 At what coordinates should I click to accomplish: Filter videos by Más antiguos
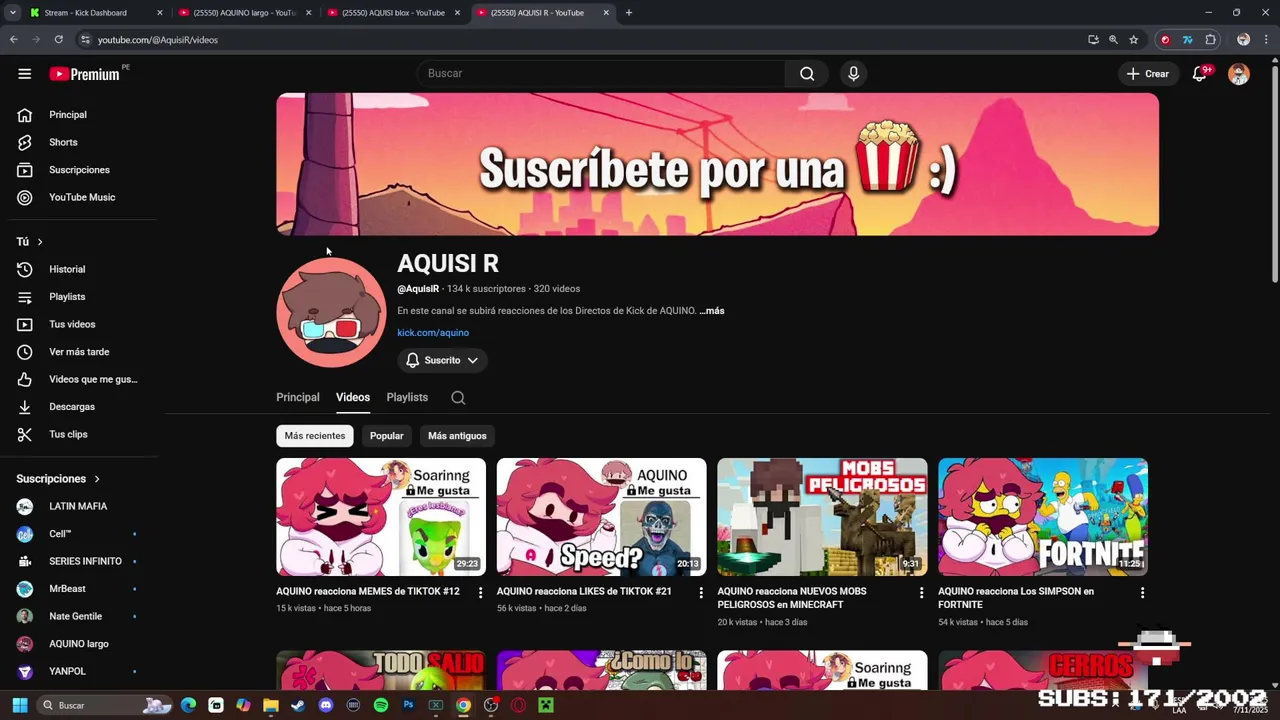tap(457, 436)
